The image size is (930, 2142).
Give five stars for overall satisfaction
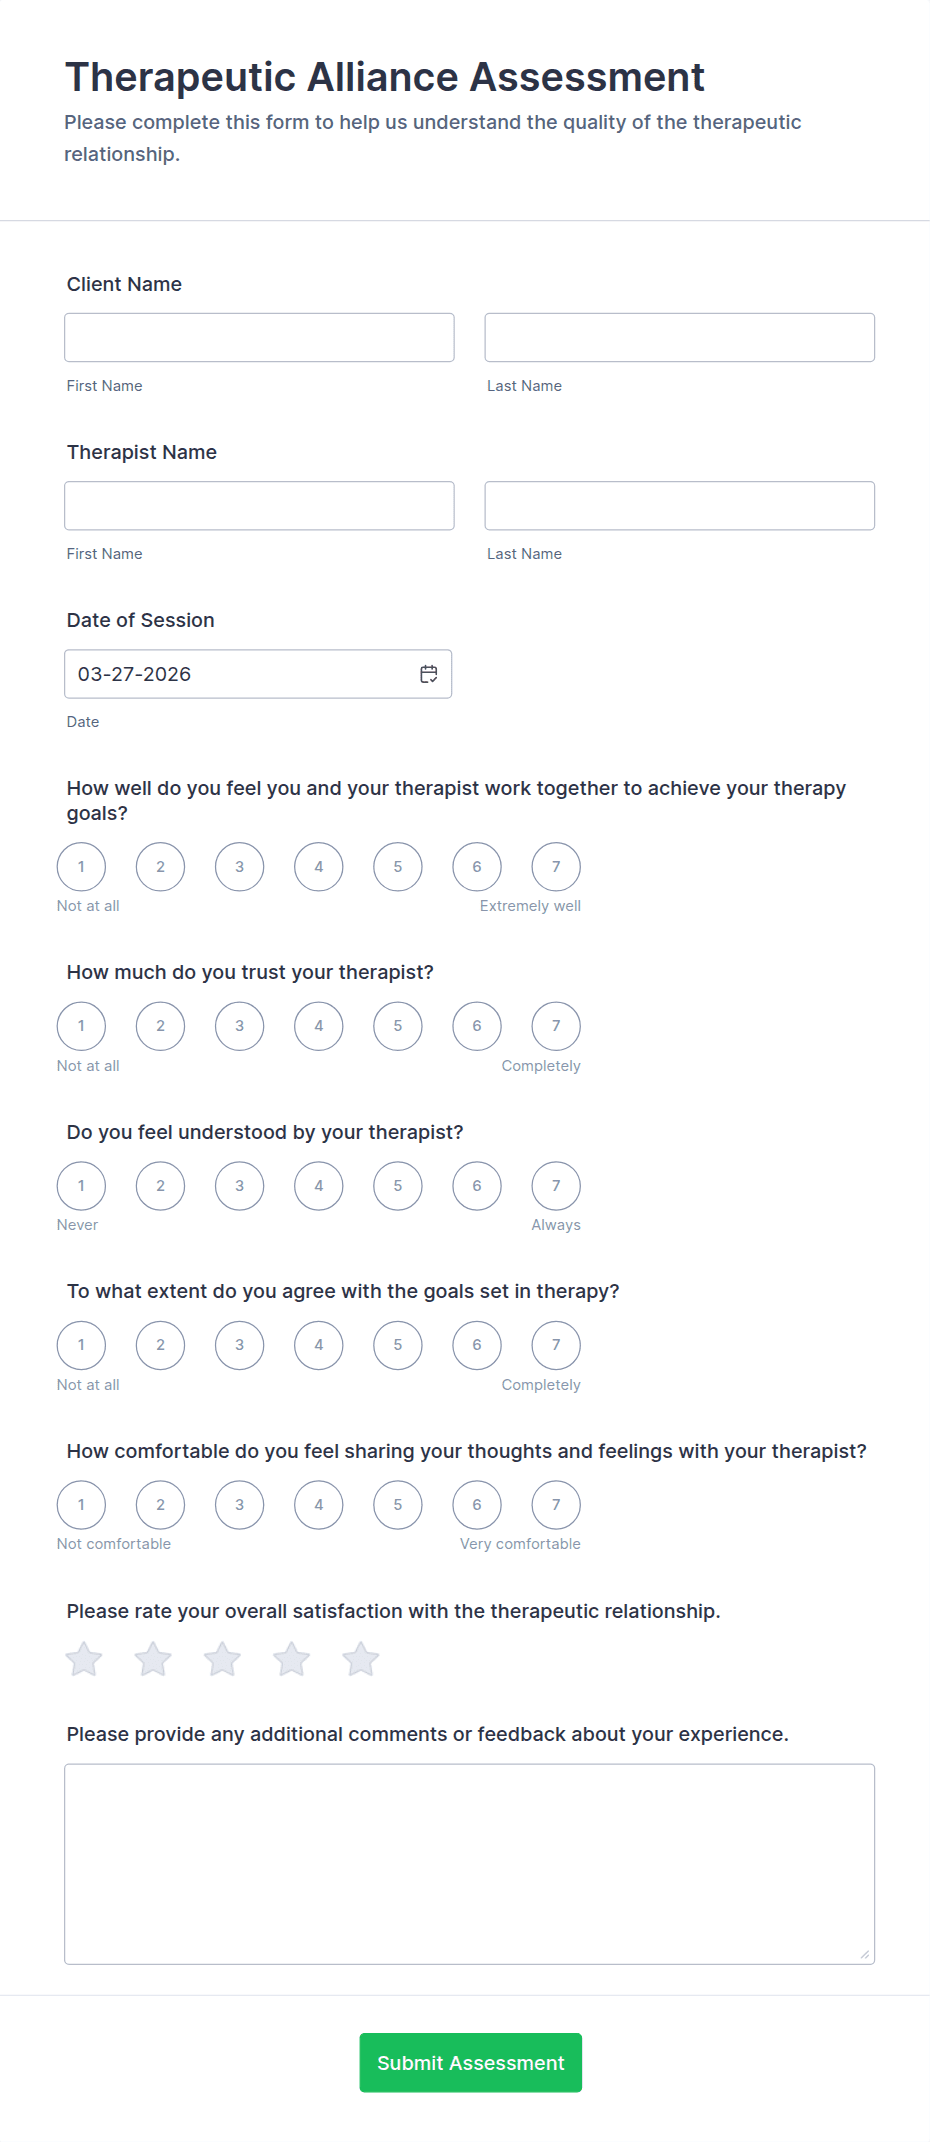[x=361, y=1660]
